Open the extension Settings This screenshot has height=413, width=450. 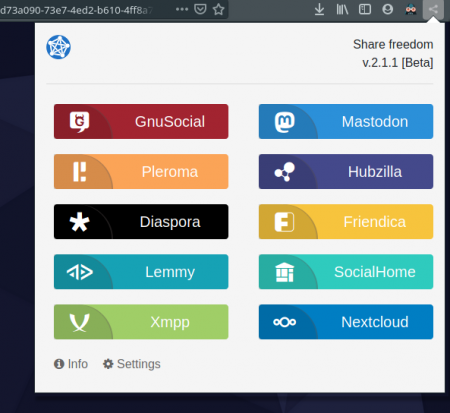click(x=131, y=364)
